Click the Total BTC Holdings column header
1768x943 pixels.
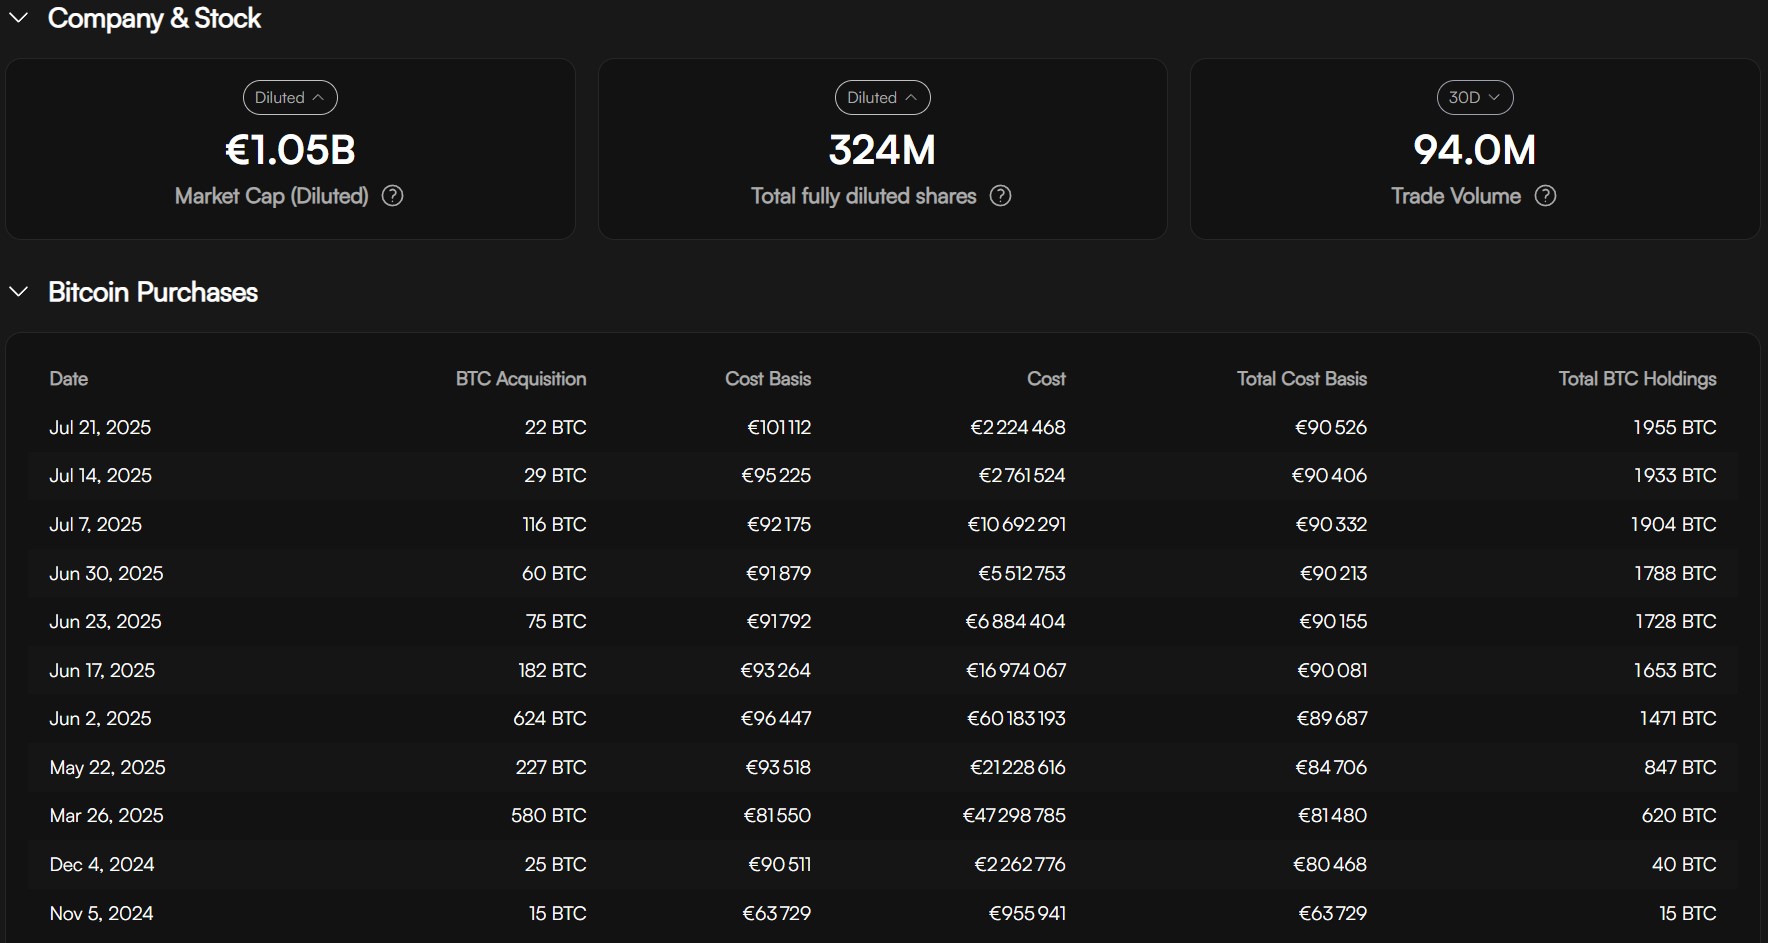pyautogui.click(x=1637, y=379)
